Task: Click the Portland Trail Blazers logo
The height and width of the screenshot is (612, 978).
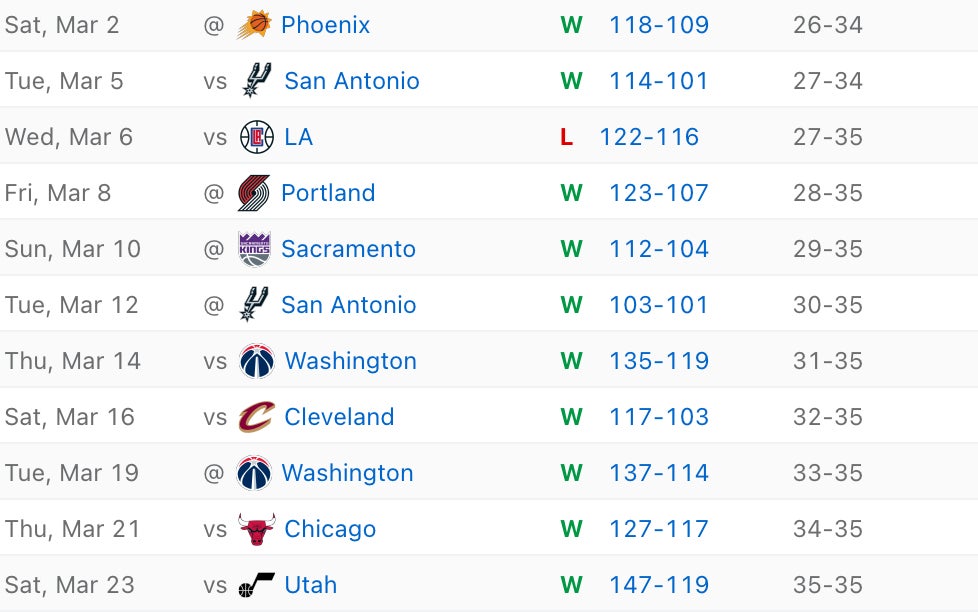Action: (254, 193)
